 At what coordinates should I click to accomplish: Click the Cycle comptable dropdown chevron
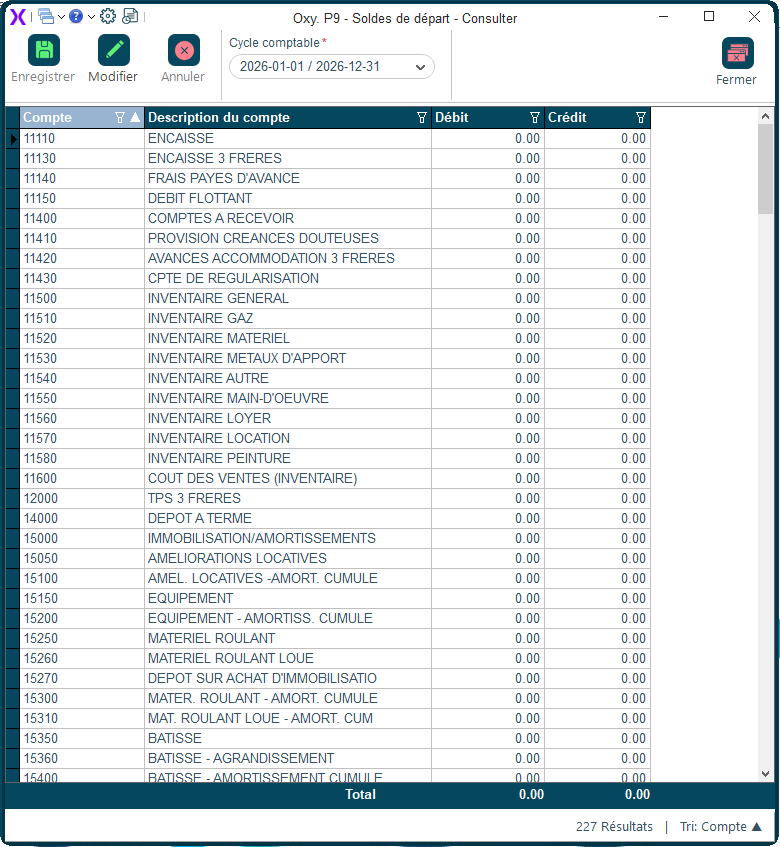(x=420, y=68)
